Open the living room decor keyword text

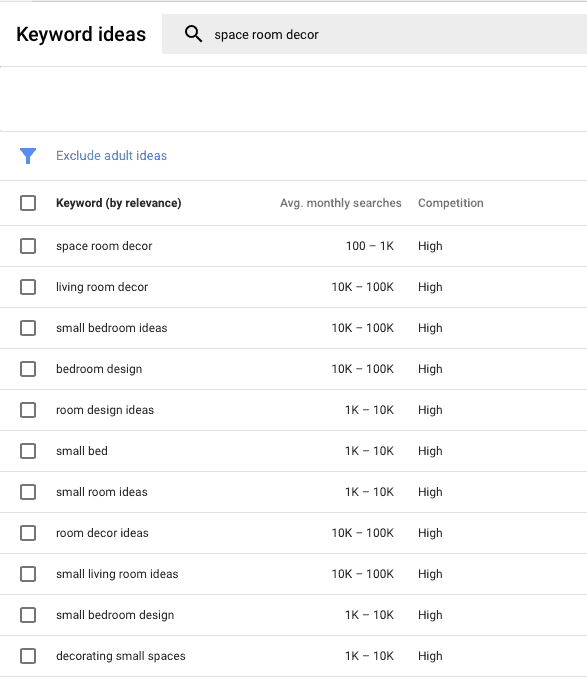pyautogui.click(x=102, y=287)
